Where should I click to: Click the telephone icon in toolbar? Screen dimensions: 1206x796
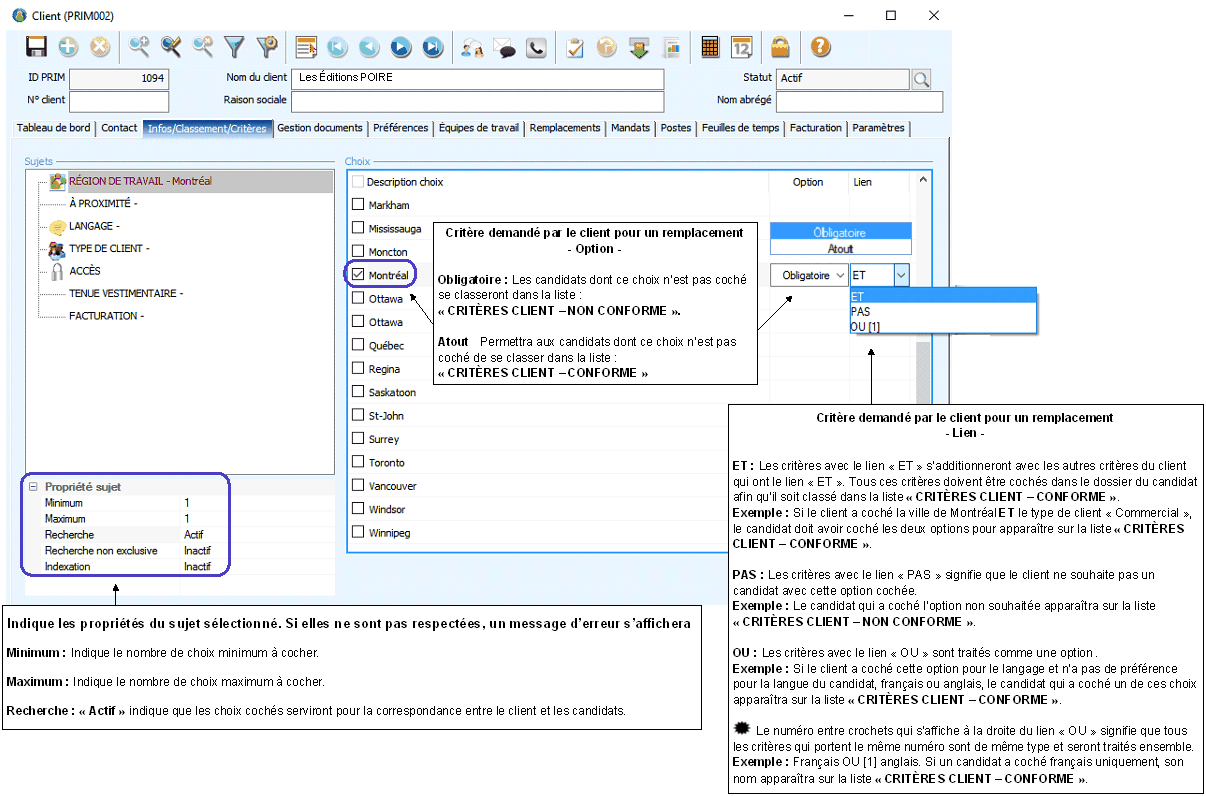click(537, 47)
